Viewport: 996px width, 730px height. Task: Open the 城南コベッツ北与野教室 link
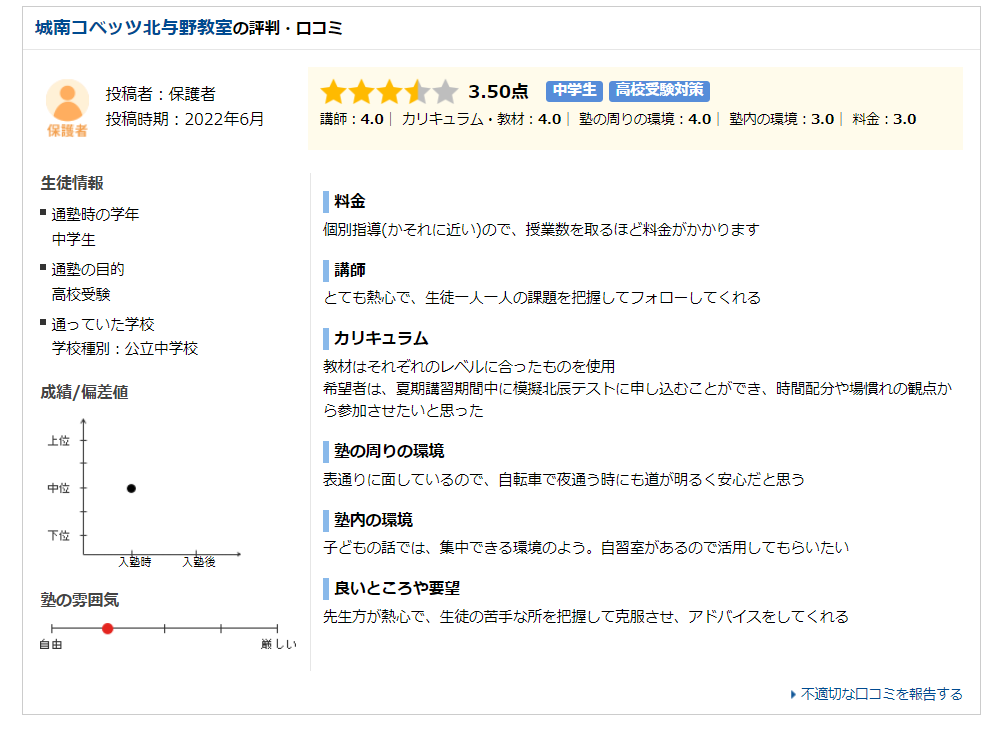click(x=133, y=28)
